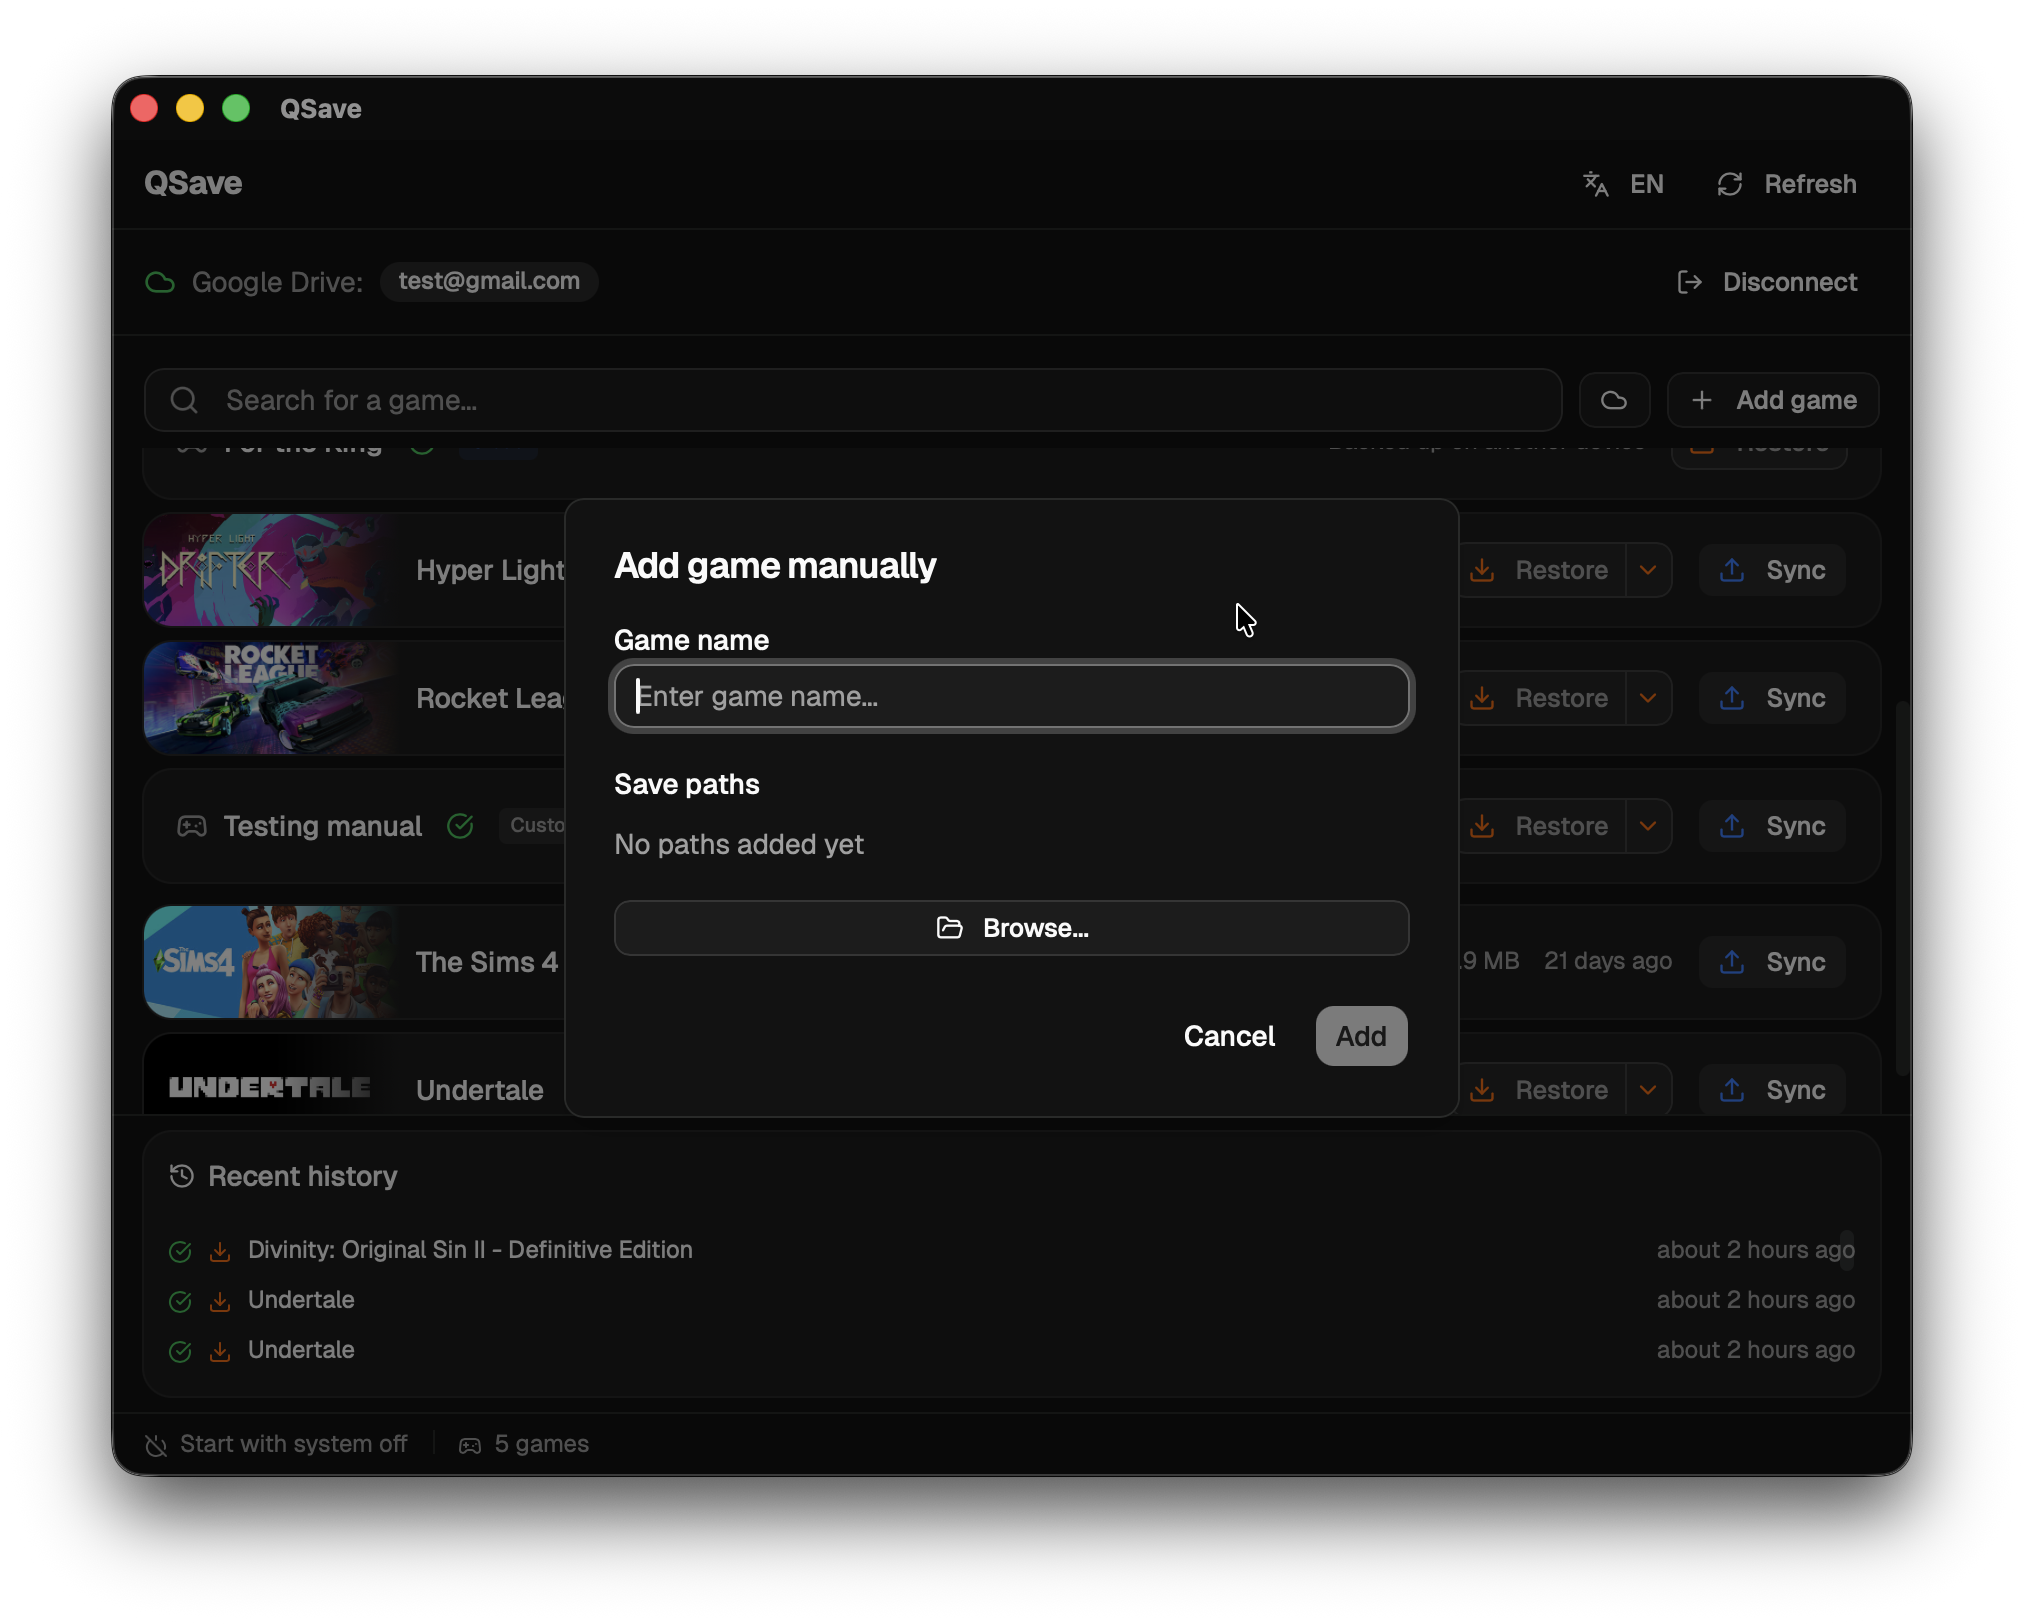Click the Add game button
Screen dimensions: 2024x1624
pyautogui.click(x=1773, y=400)
